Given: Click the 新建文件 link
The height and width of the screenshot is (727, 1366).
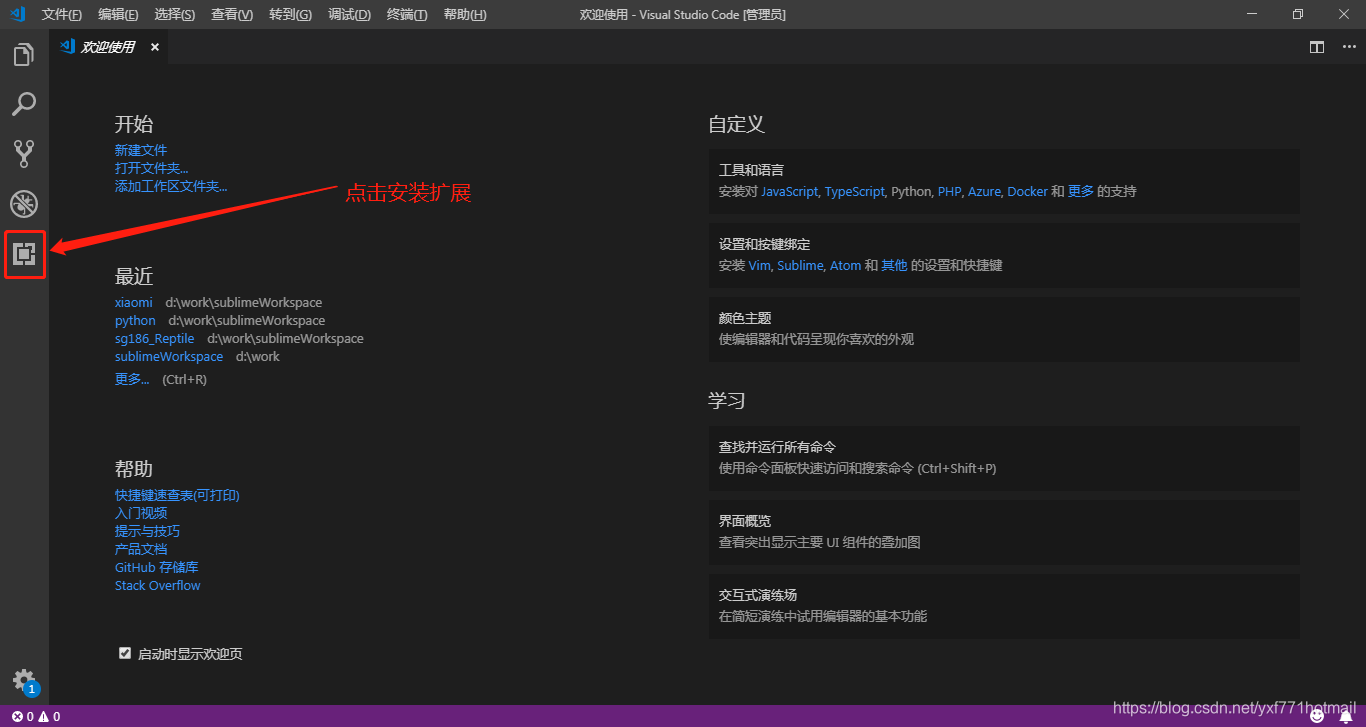Looking at the screenshot, I should pyautogui.click(x=141, y=150).
